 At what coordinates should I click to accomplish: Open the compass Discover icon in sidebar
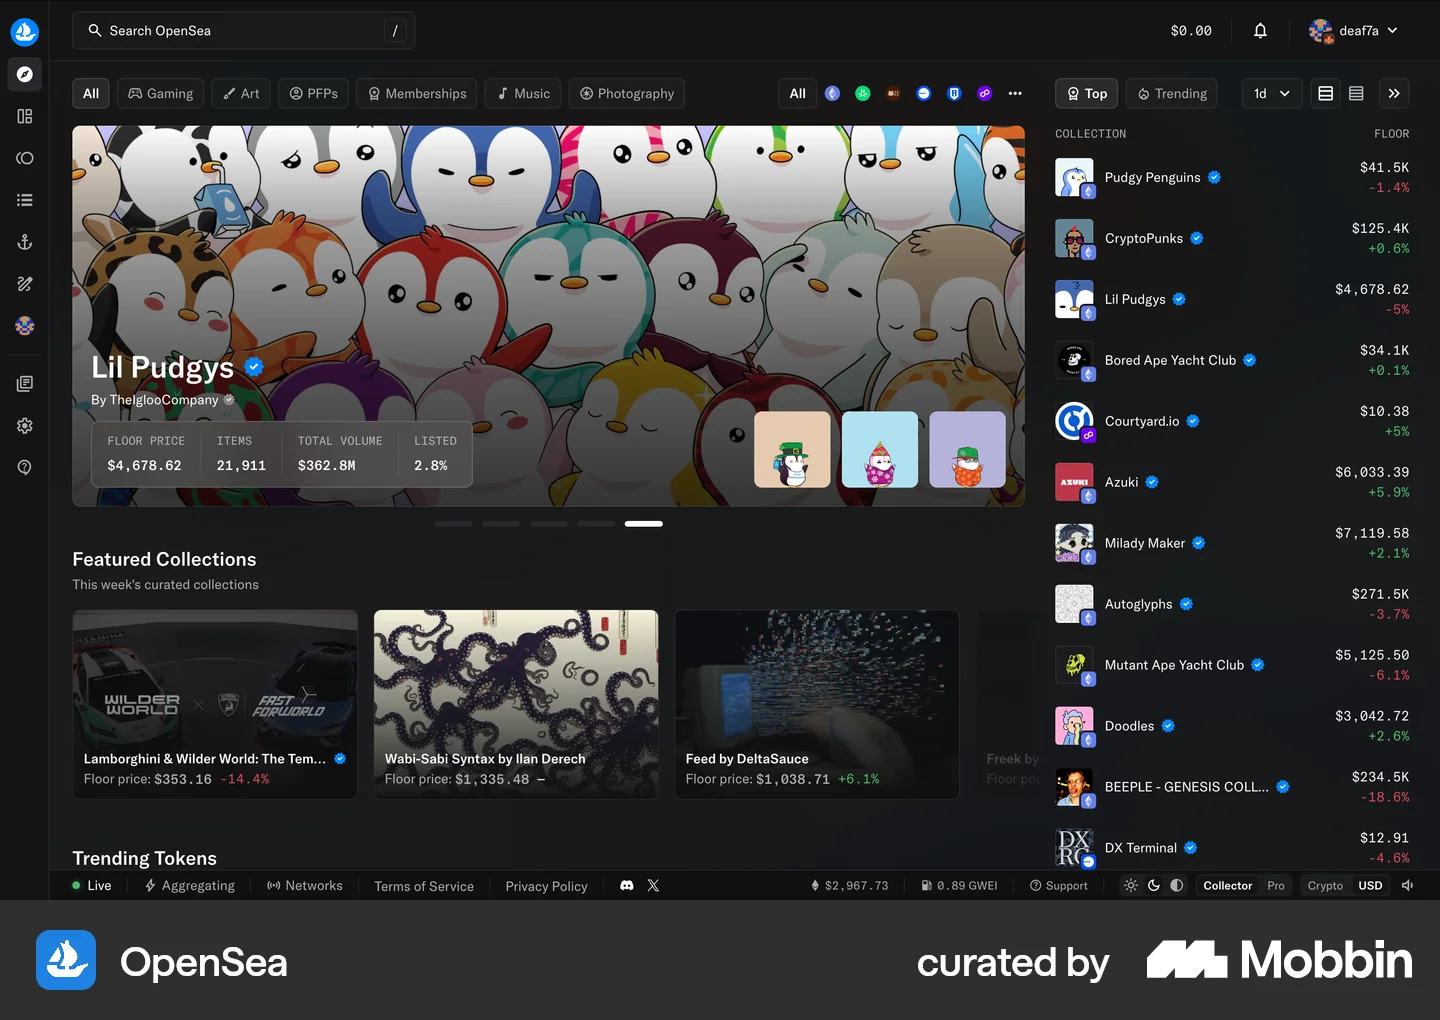pyautogui.click(x=25, y=74)
